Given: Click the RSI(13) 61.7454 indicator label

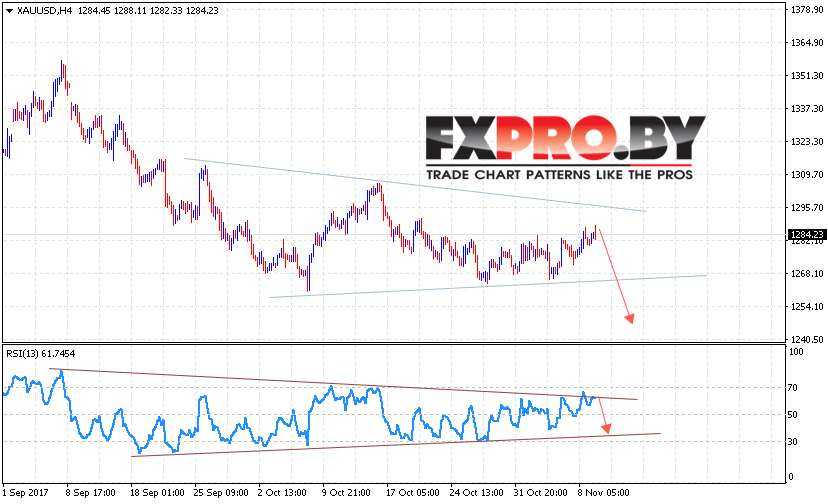Looking at the screenshot, I should (x=41, y=353).
